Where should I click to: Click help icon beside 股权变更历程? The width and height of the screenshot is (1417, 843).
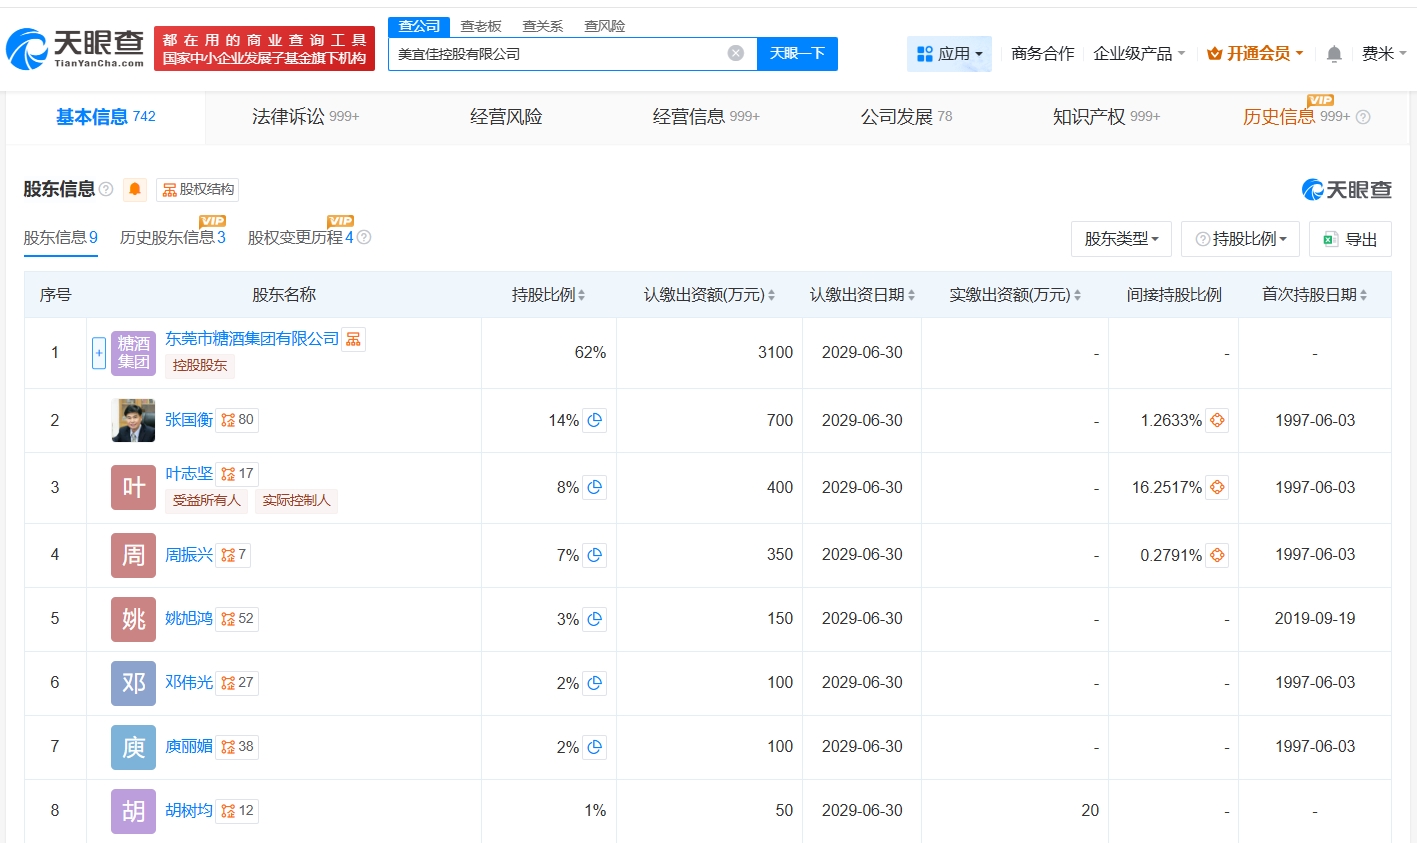pos(364,238)
